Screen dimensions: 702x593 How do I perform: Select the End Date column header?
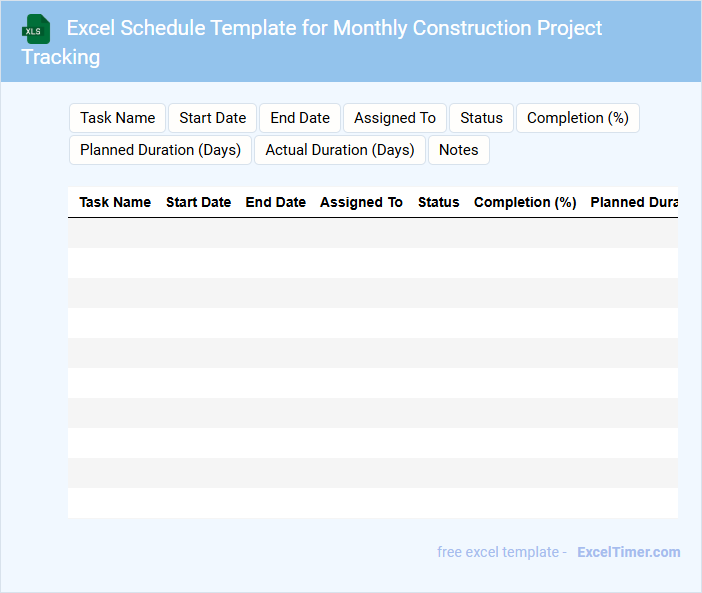[275, 202]
